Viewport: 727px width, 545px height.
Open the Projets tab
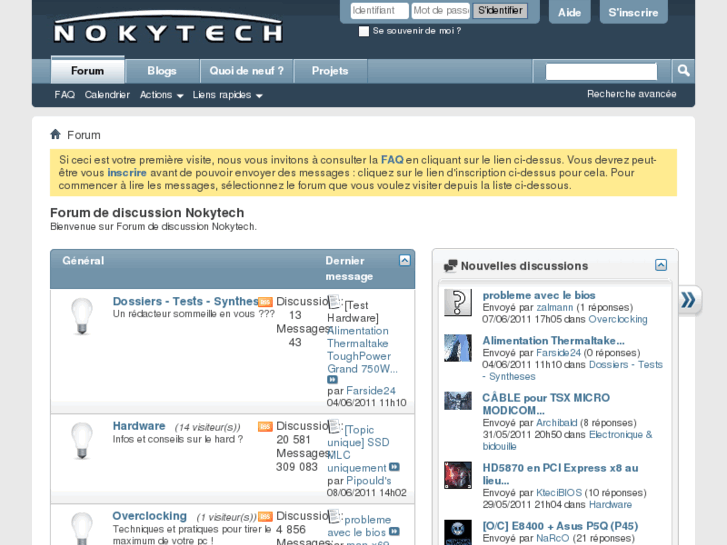click(330, 71)
